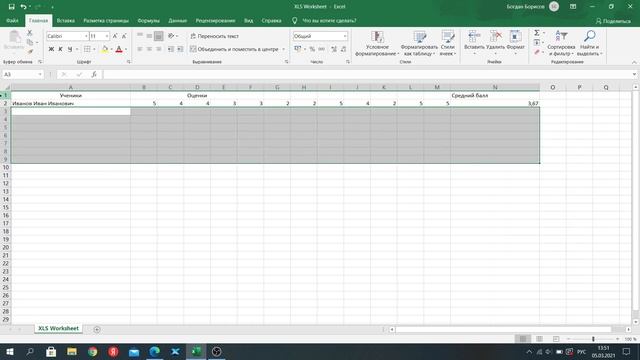Toggle bold Ж formatting

[51, 49]
